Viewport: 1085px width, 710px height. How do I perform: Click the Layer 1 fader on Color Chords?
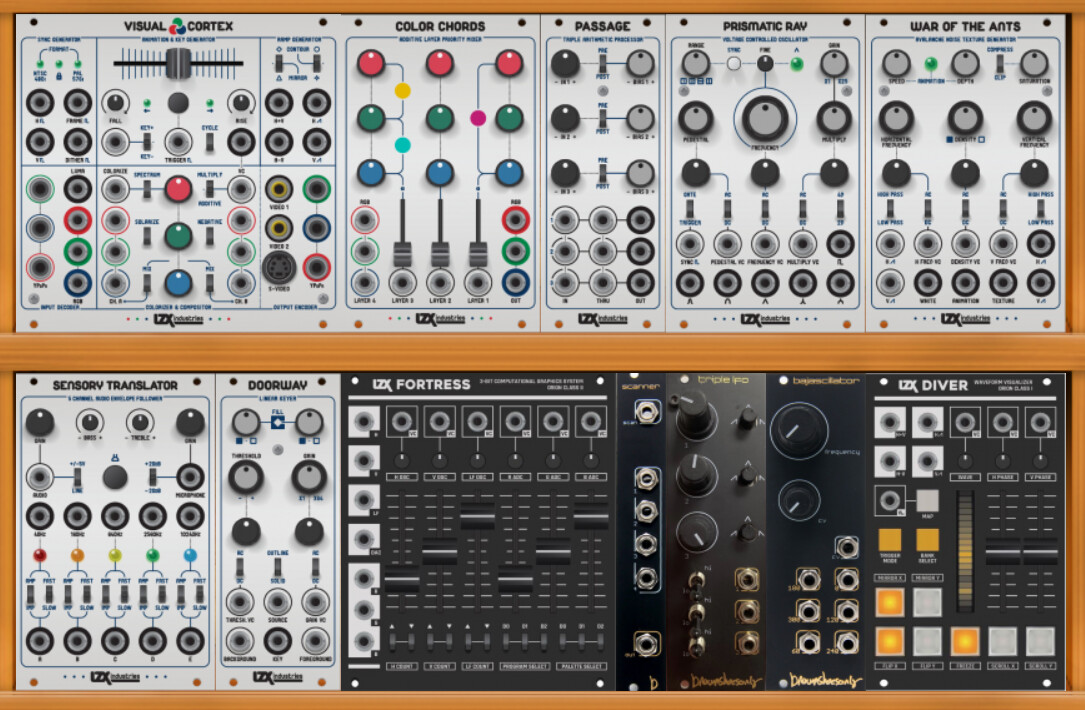click(477, 253)
